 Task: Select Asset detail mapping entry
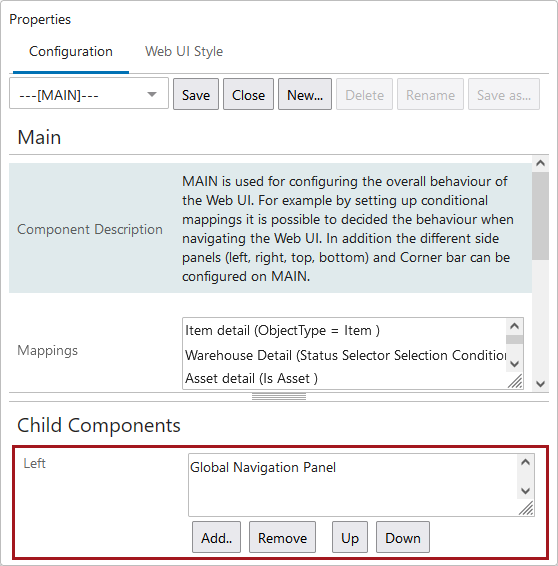click(x=251, y=378)
